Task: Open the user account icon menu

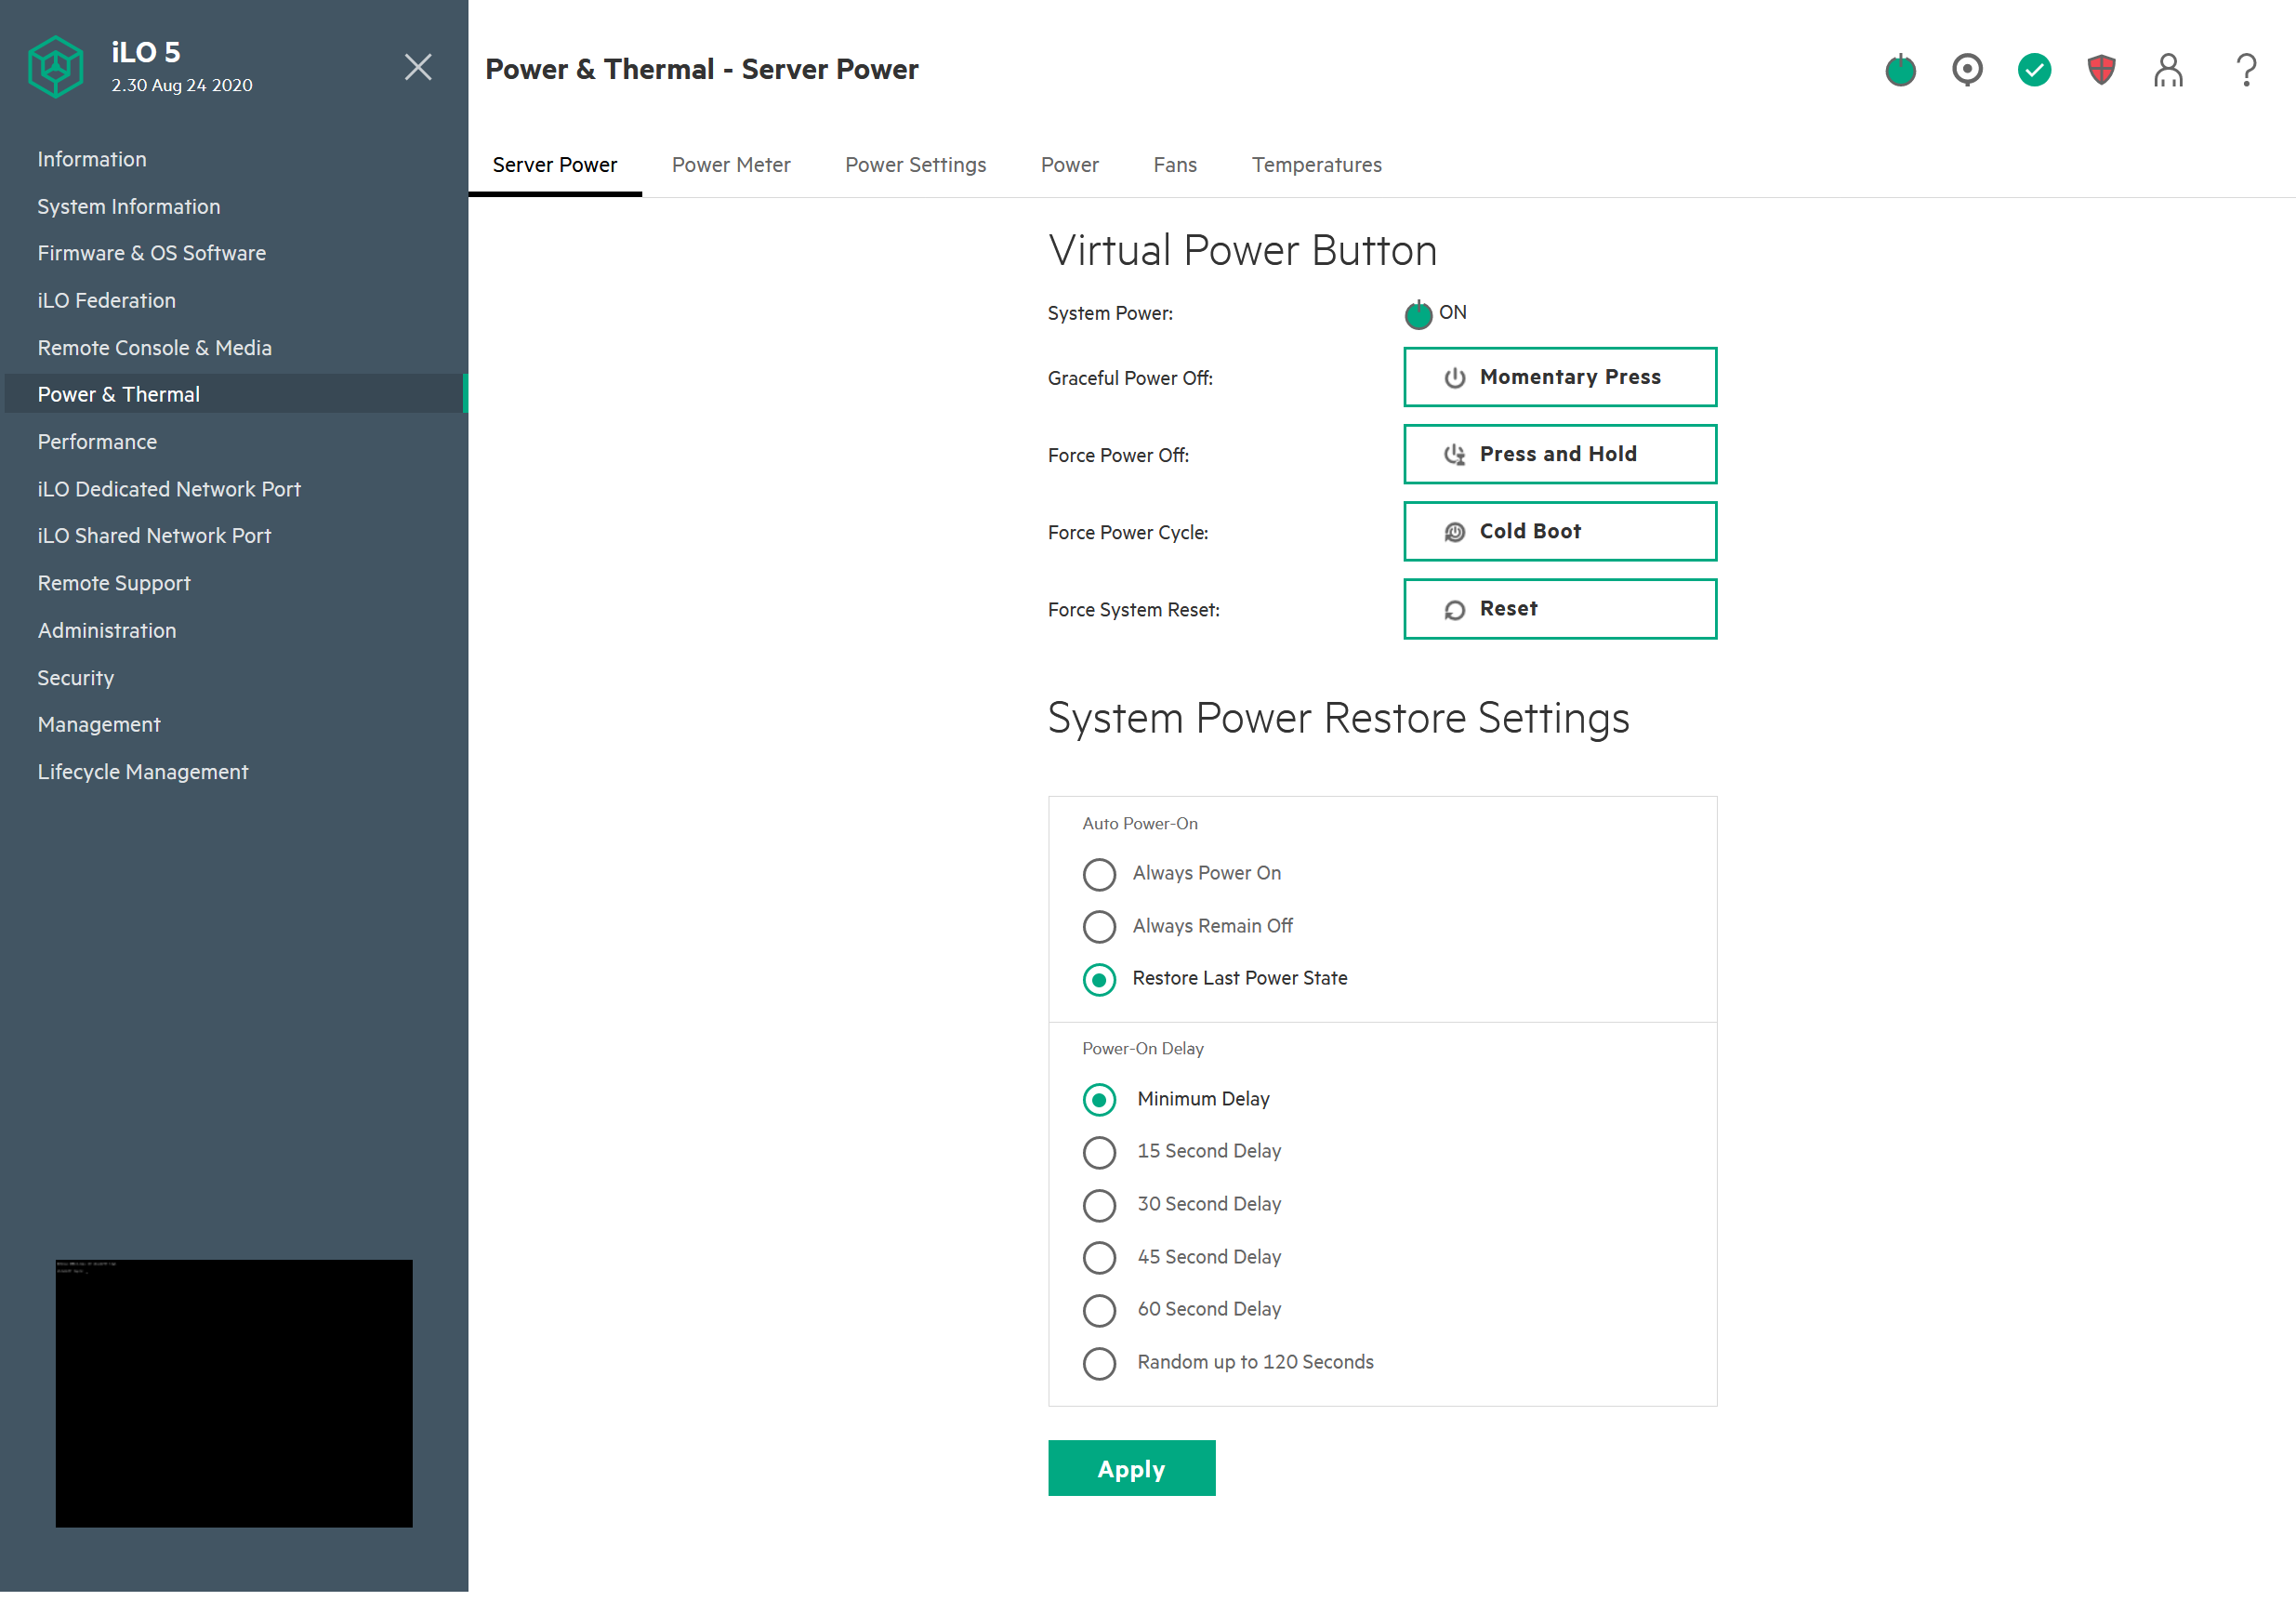Action: coord(2168,70)
